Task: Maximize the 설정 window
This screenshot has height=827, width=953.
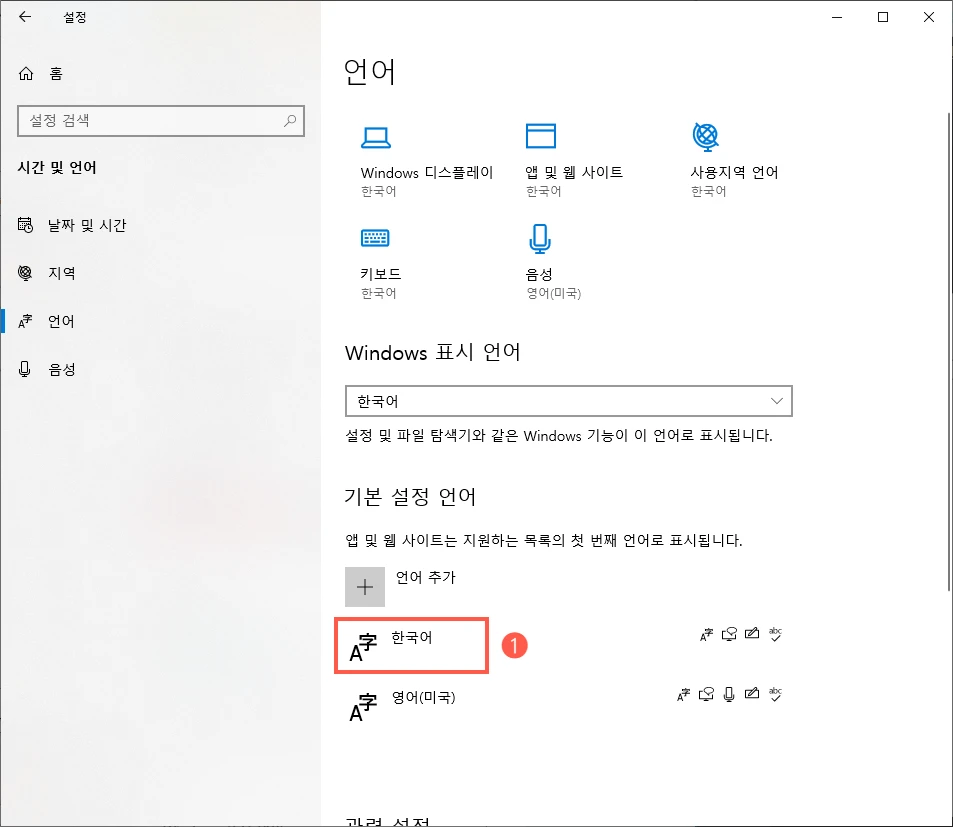Action: pyautogui.click(x=883, y=17)
